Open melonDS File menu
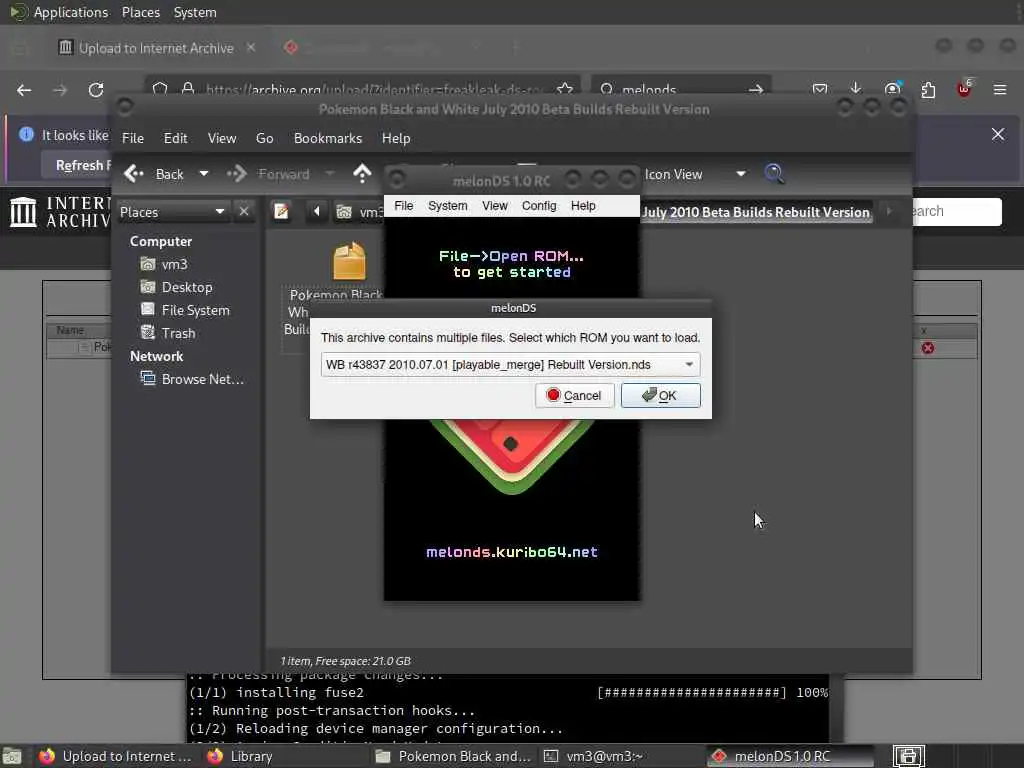The width and height of the screenshot is (1024, 768). [404, 206]
